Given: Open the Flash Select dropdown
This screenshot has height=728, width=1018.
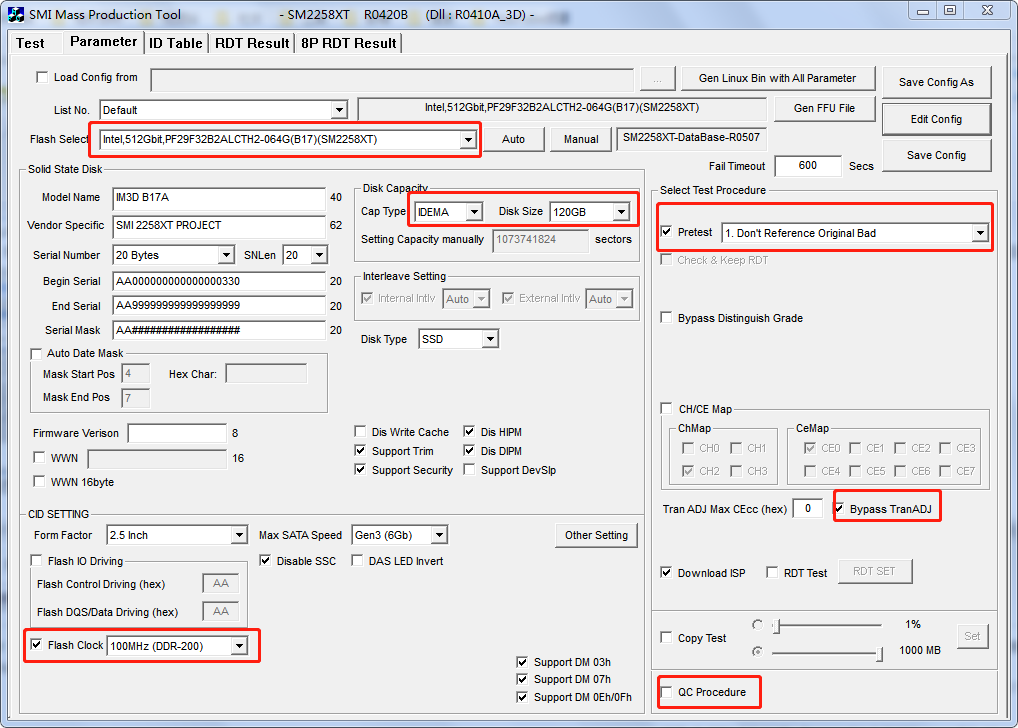Looking at the screenshot, I should click(x=467, y=140).
